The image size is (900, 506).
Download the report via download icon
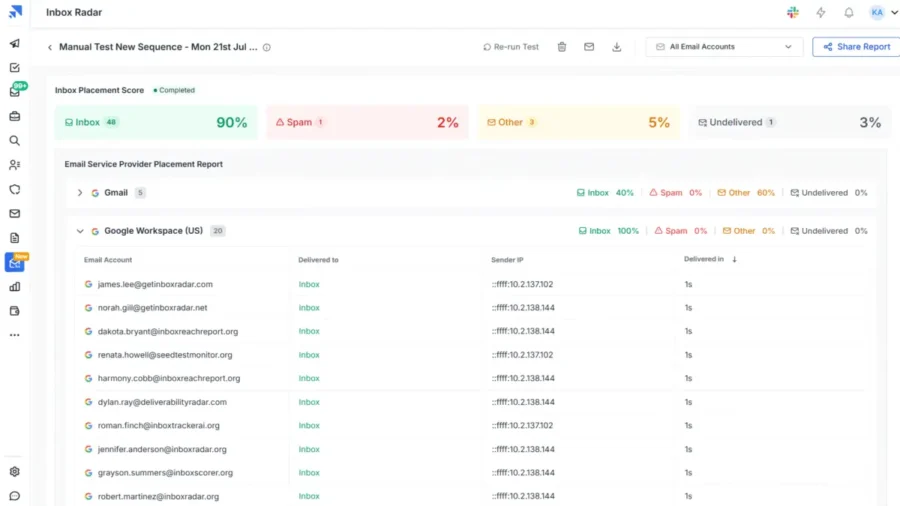617,47
